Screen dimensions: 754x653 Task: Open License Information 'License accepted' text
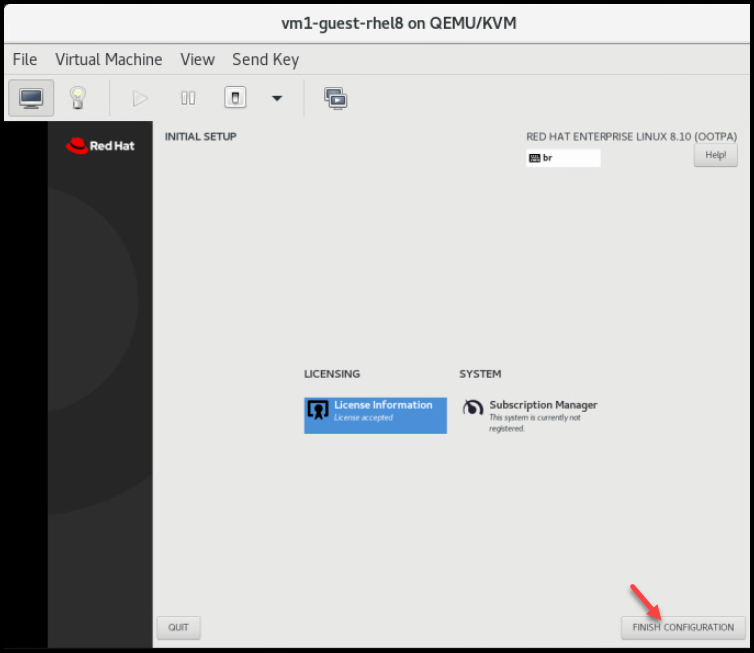[364, 418]
